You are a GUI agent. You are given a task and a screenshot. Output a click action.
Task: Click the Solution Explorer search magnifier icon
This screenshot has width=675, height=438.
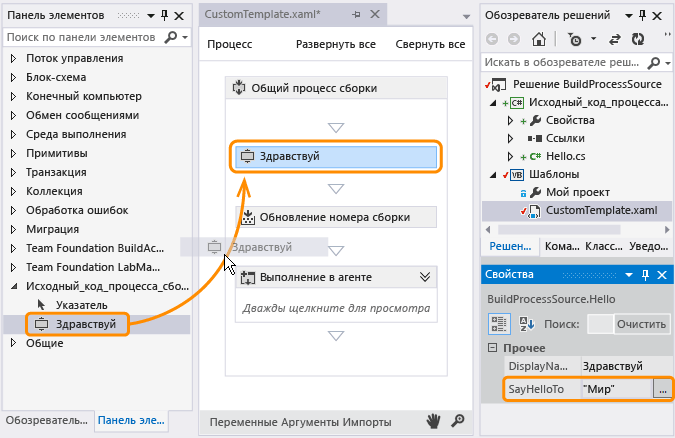click(x=653, y=63)
